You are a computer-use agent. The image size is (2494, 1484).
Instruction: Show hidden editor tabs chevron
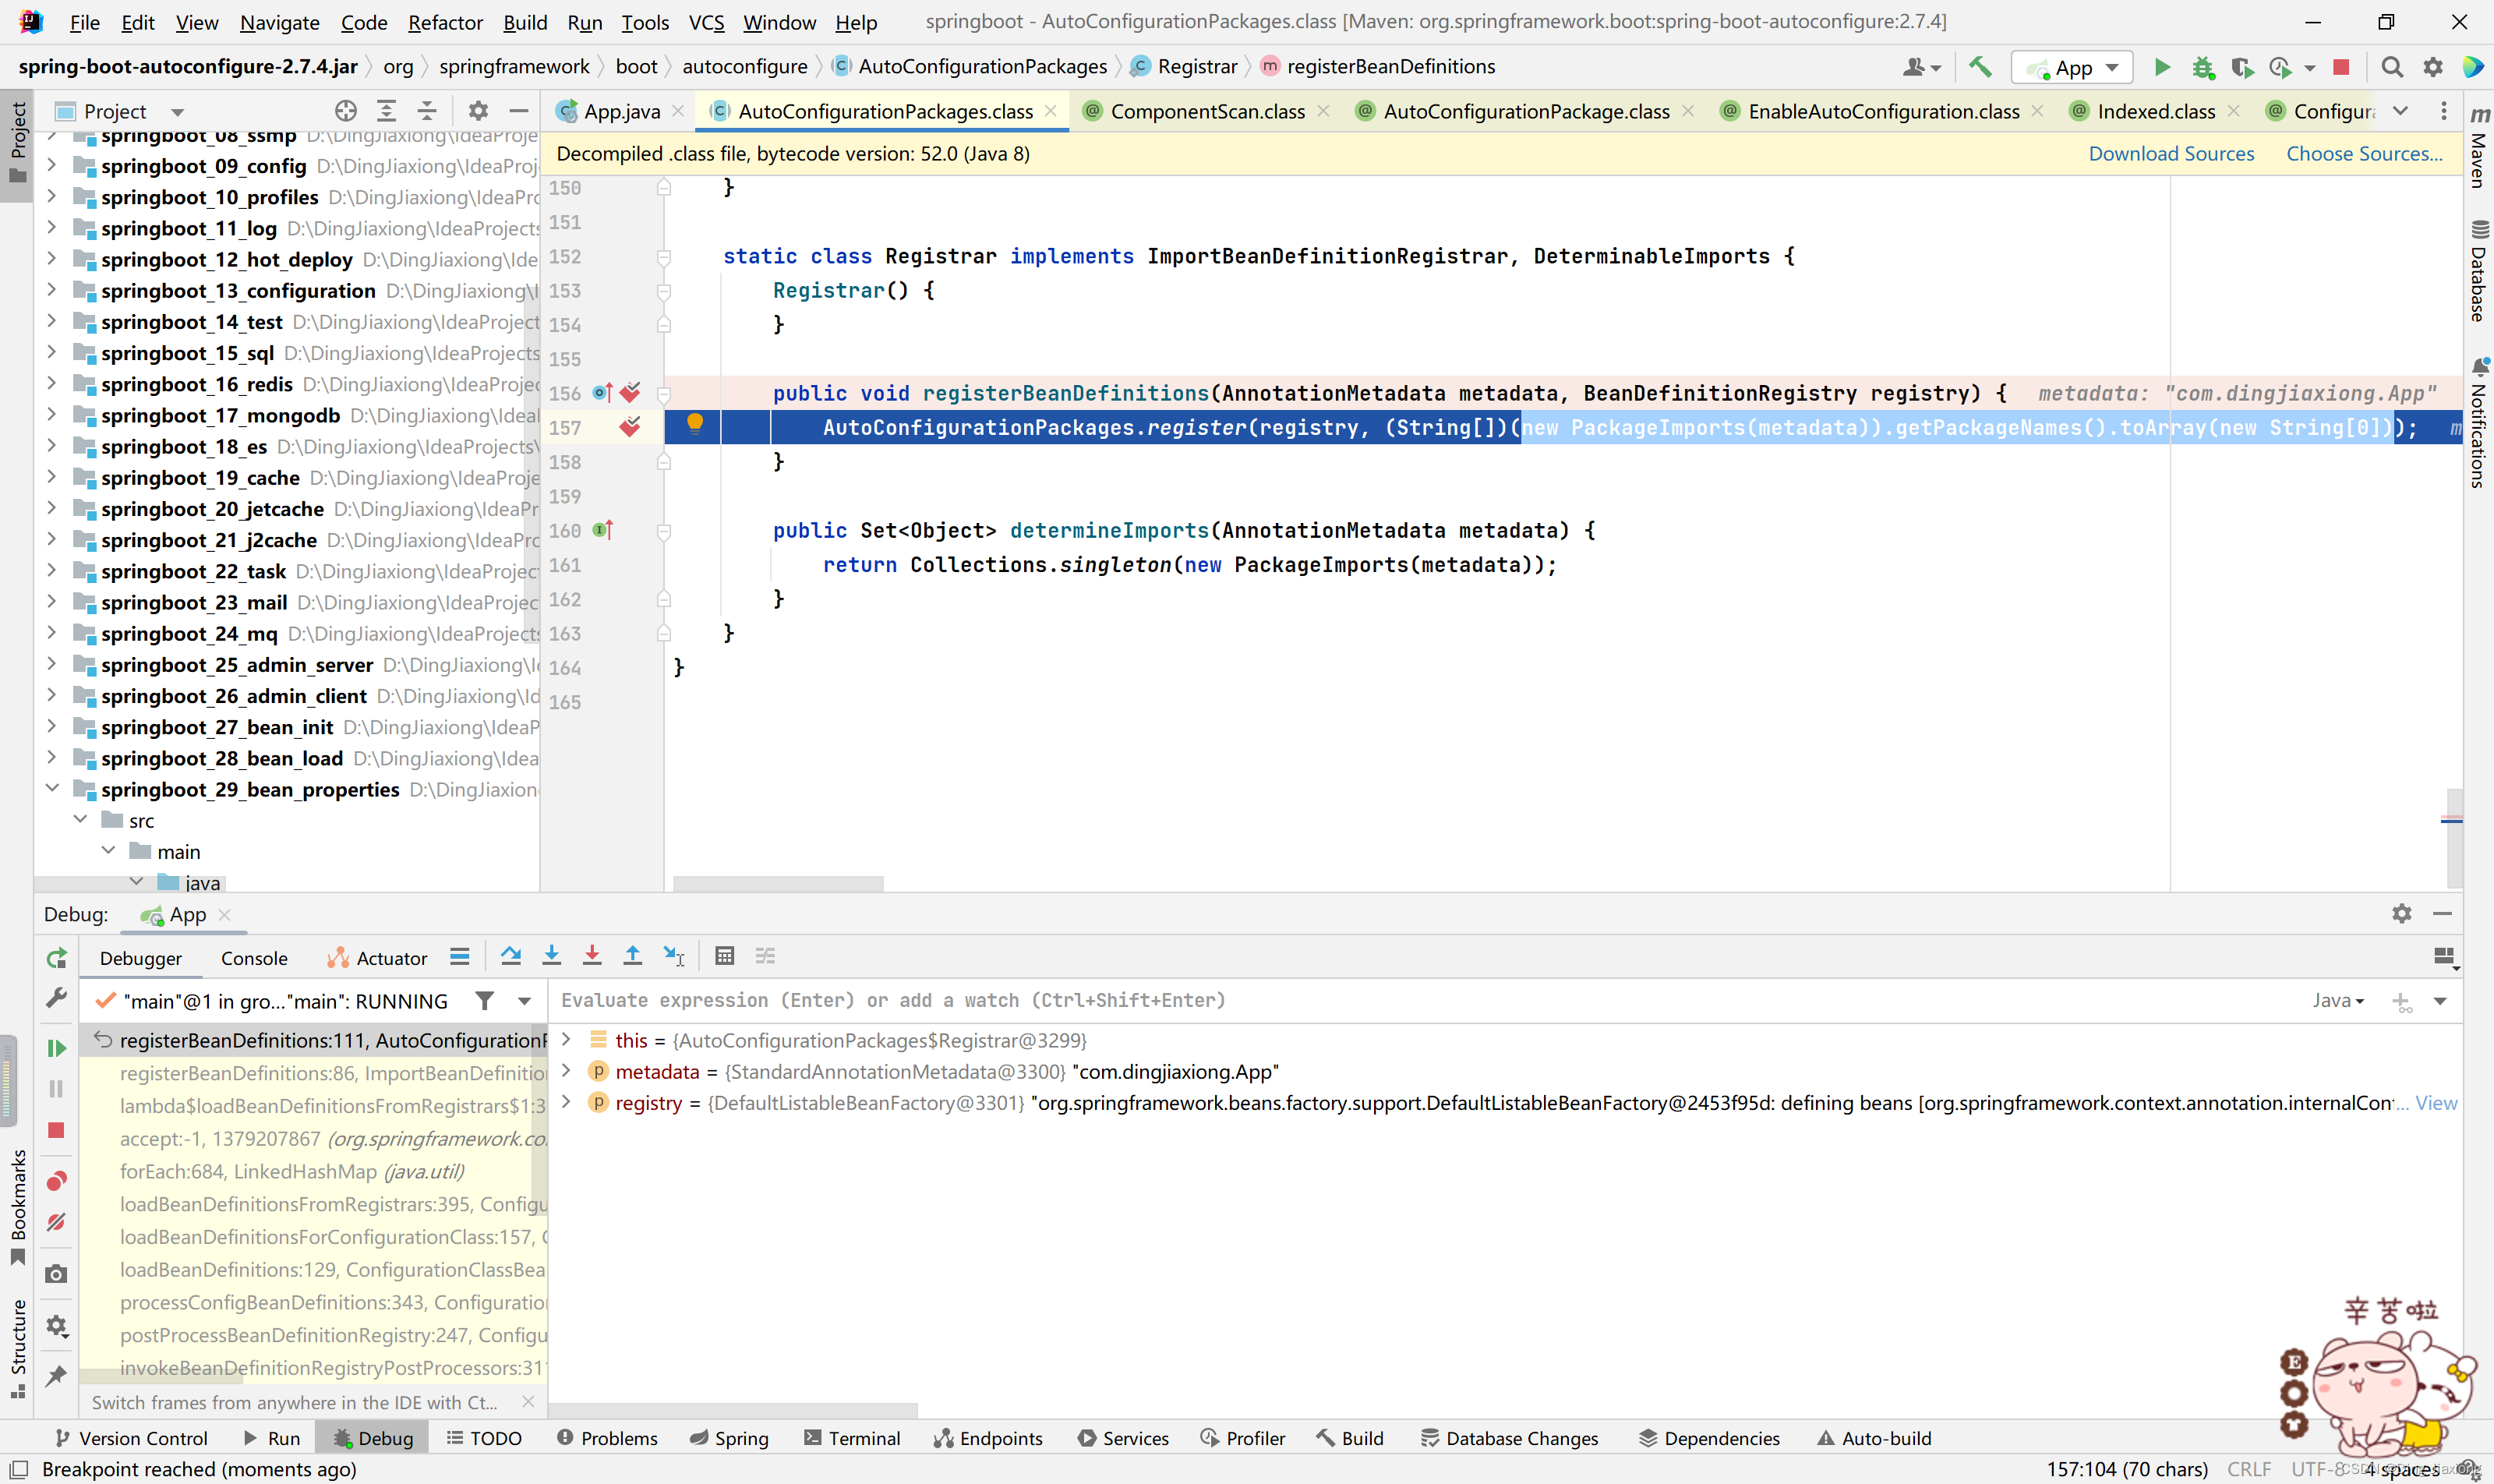pyautogui.click(x=2401, y=111)
